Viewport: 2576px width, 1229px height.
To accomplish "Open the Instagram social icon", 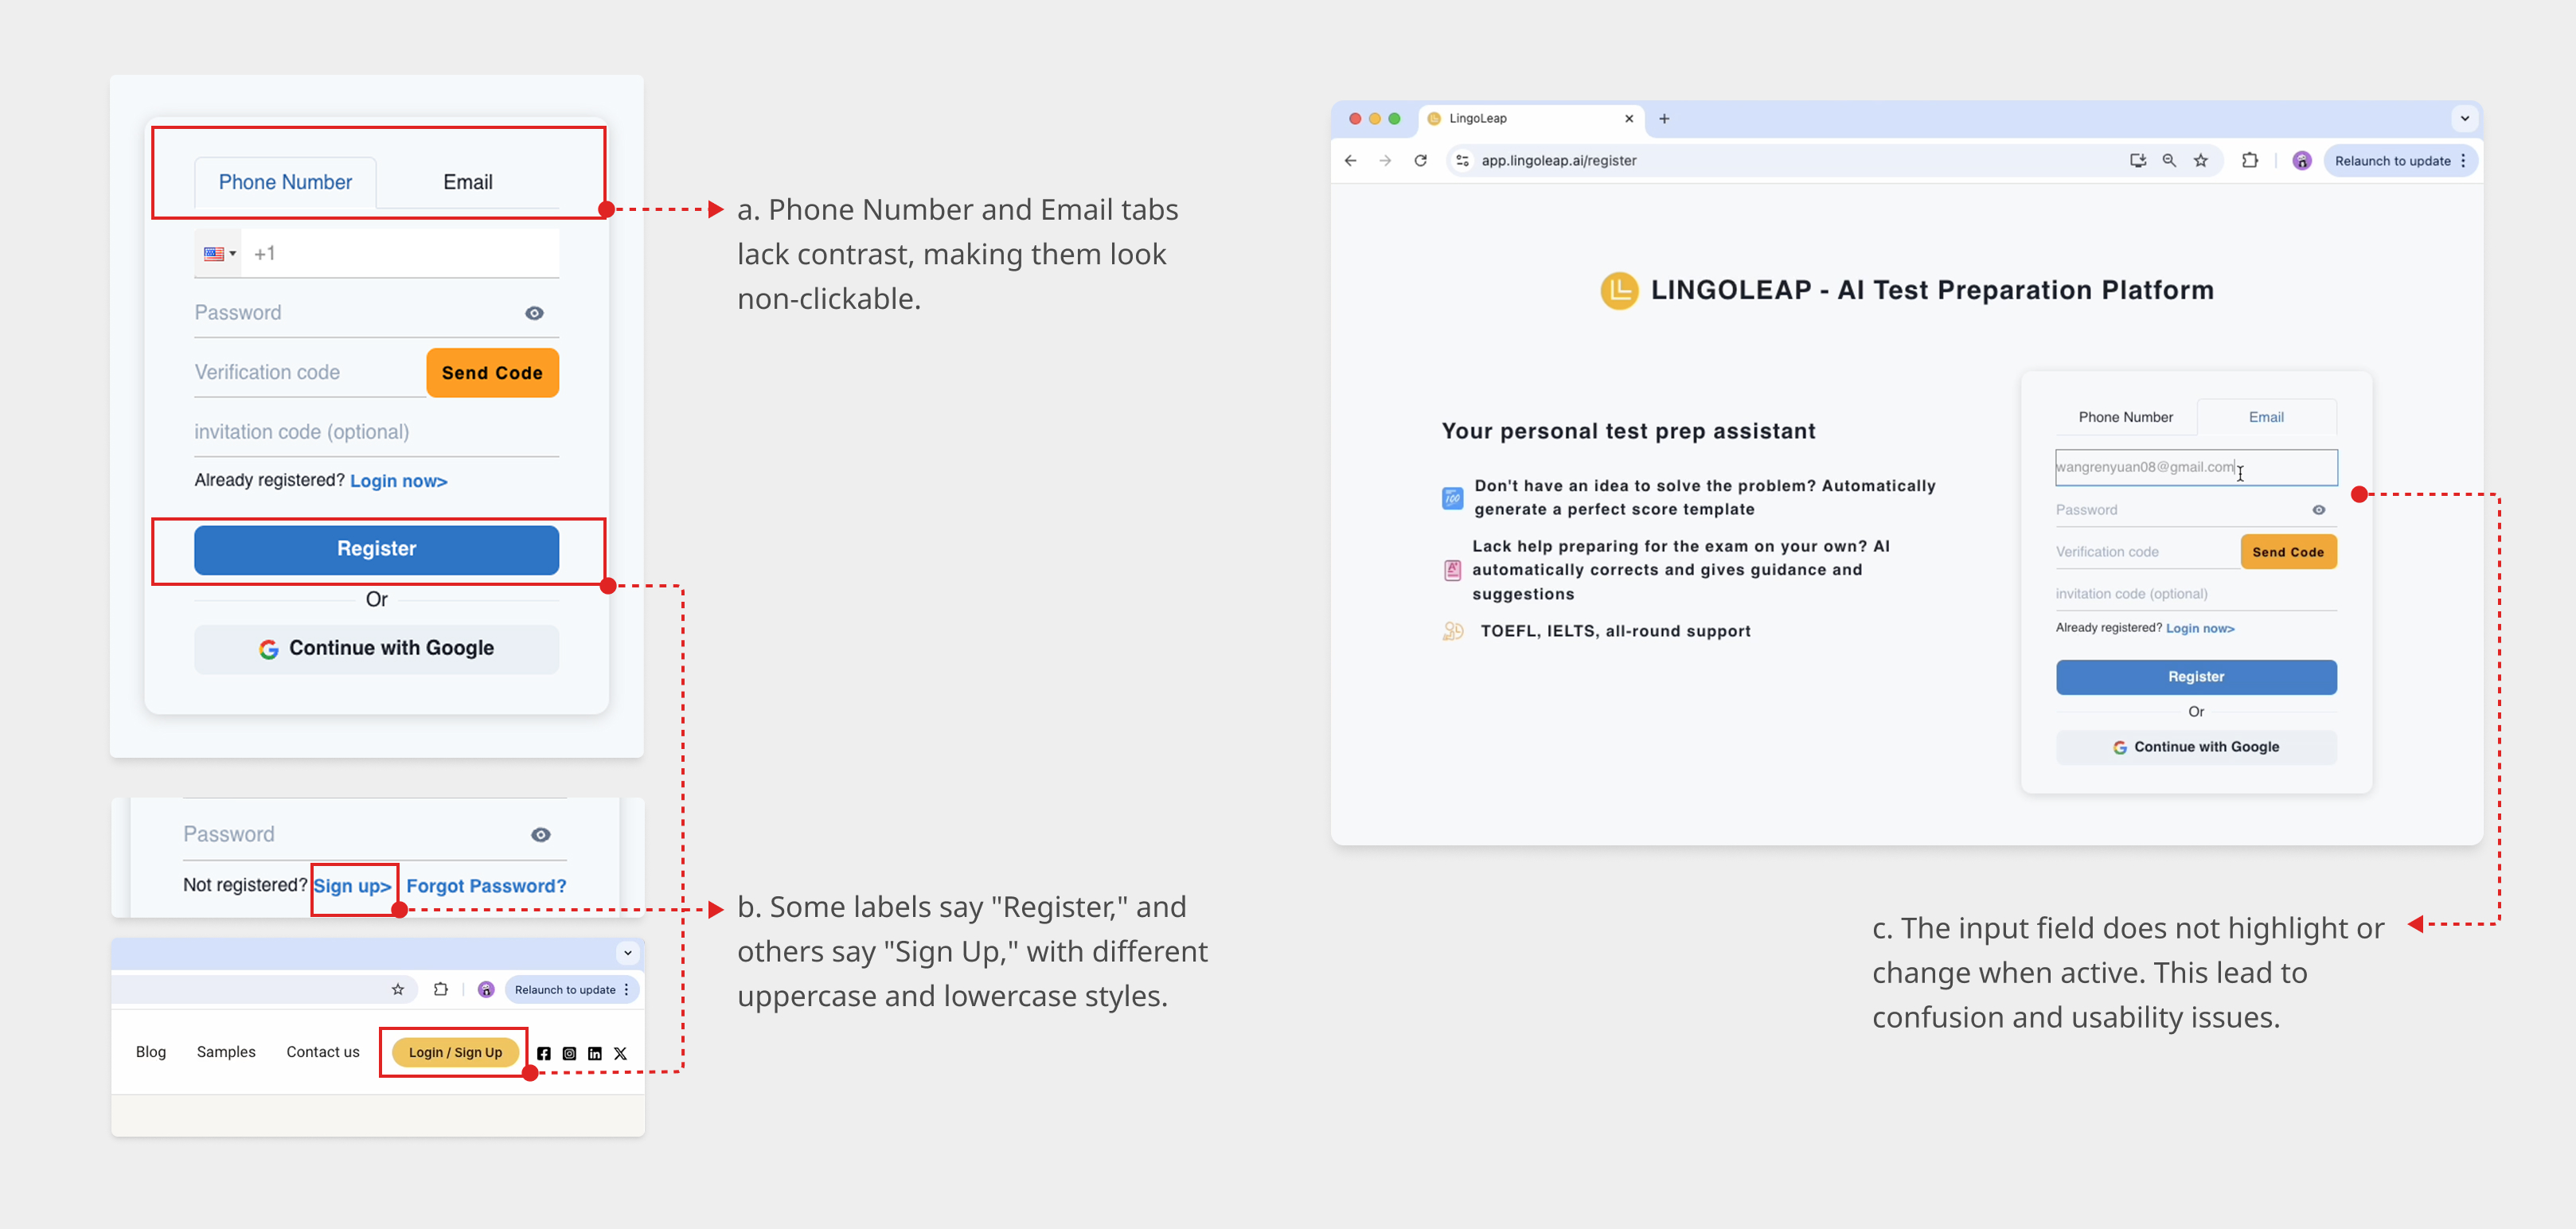I will coord(569,1054).
